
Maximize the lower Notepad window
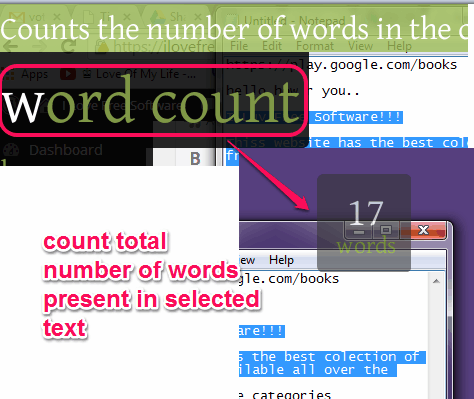(x=386, y=230)
